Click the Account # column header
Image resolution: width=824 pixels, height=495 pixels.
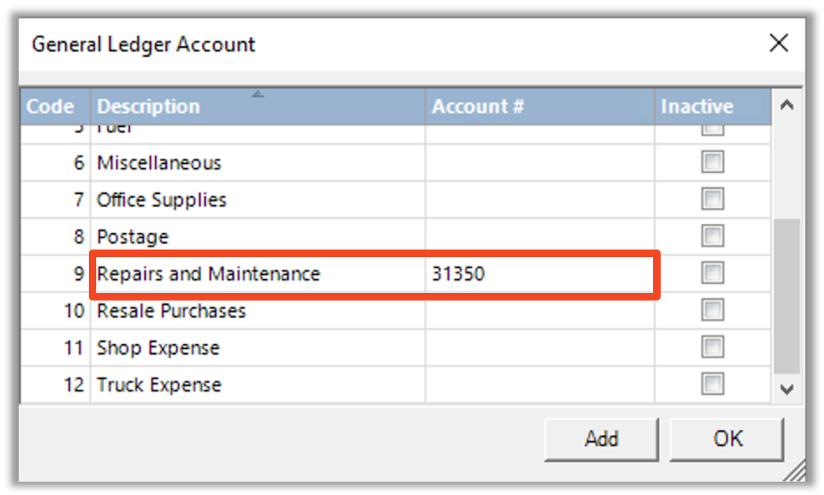tap(540, 107)
